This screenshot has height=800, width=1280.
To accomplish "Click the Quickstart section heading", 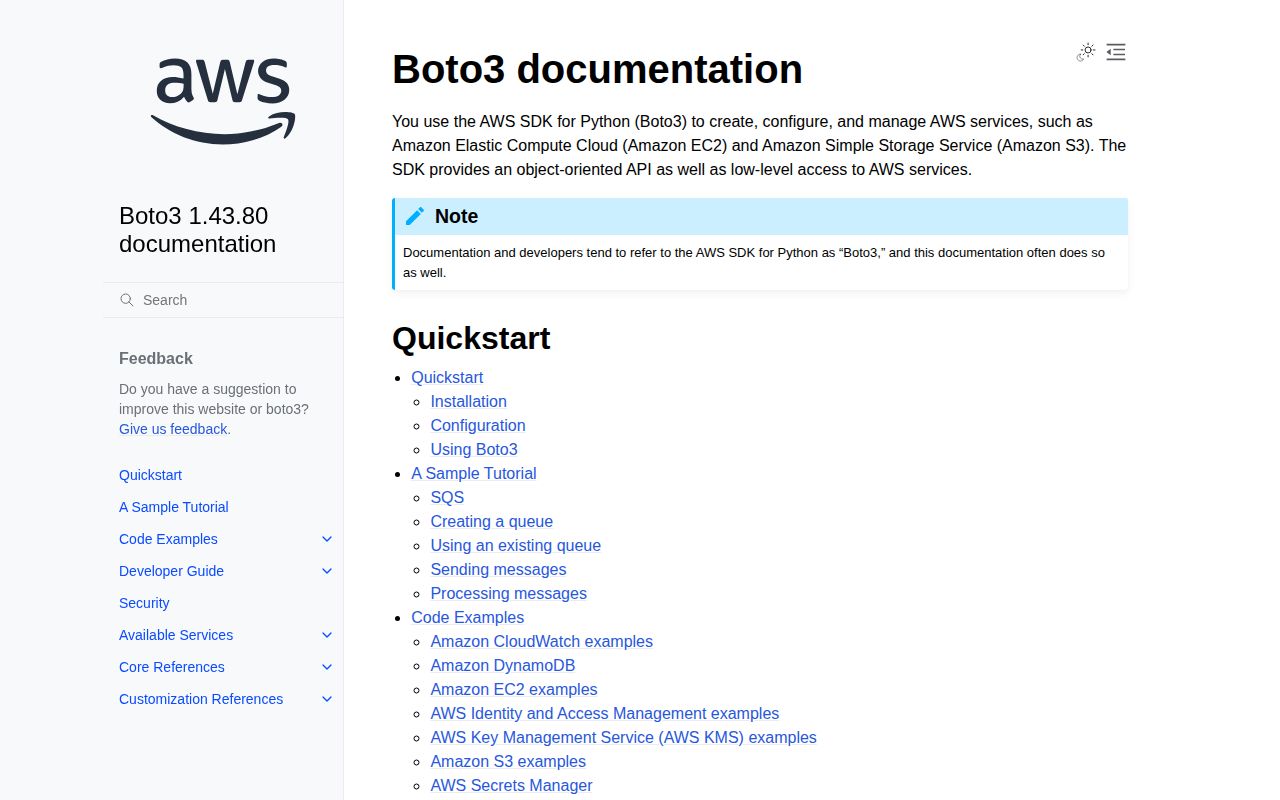I will tap(471, 338).
